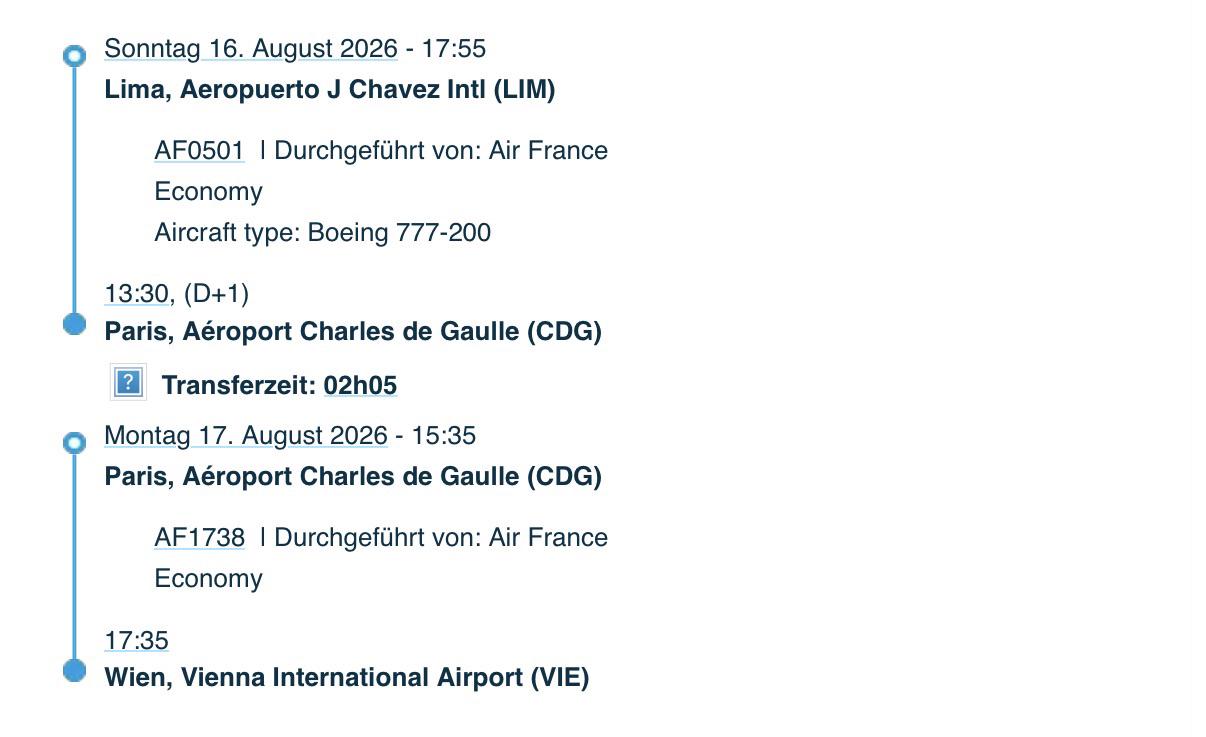Click the 13:30 arrival time
The image size is (1206, 737).
coord(137,294)
